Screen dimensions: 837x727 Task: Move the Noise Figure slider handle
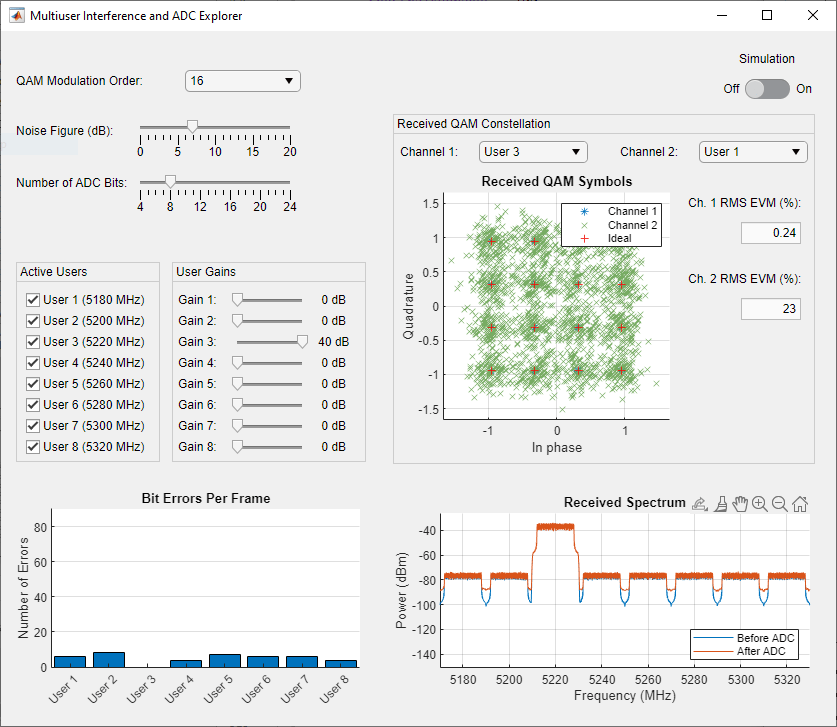tap(192, 125)
